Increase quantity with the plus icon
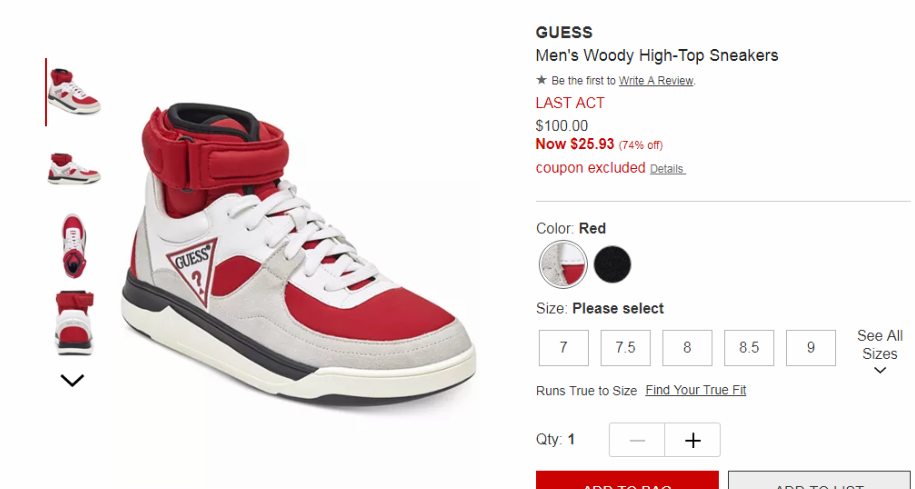This screenshot has height=489, width=915. (693, 440)
